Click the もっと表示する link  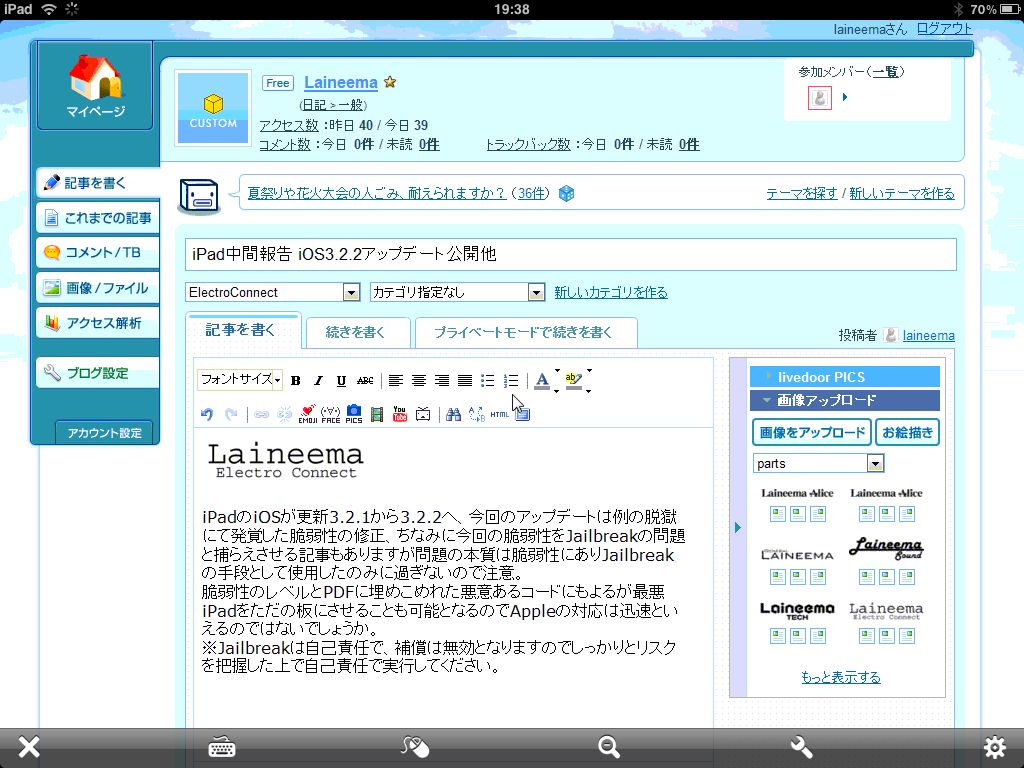point(840,677)
